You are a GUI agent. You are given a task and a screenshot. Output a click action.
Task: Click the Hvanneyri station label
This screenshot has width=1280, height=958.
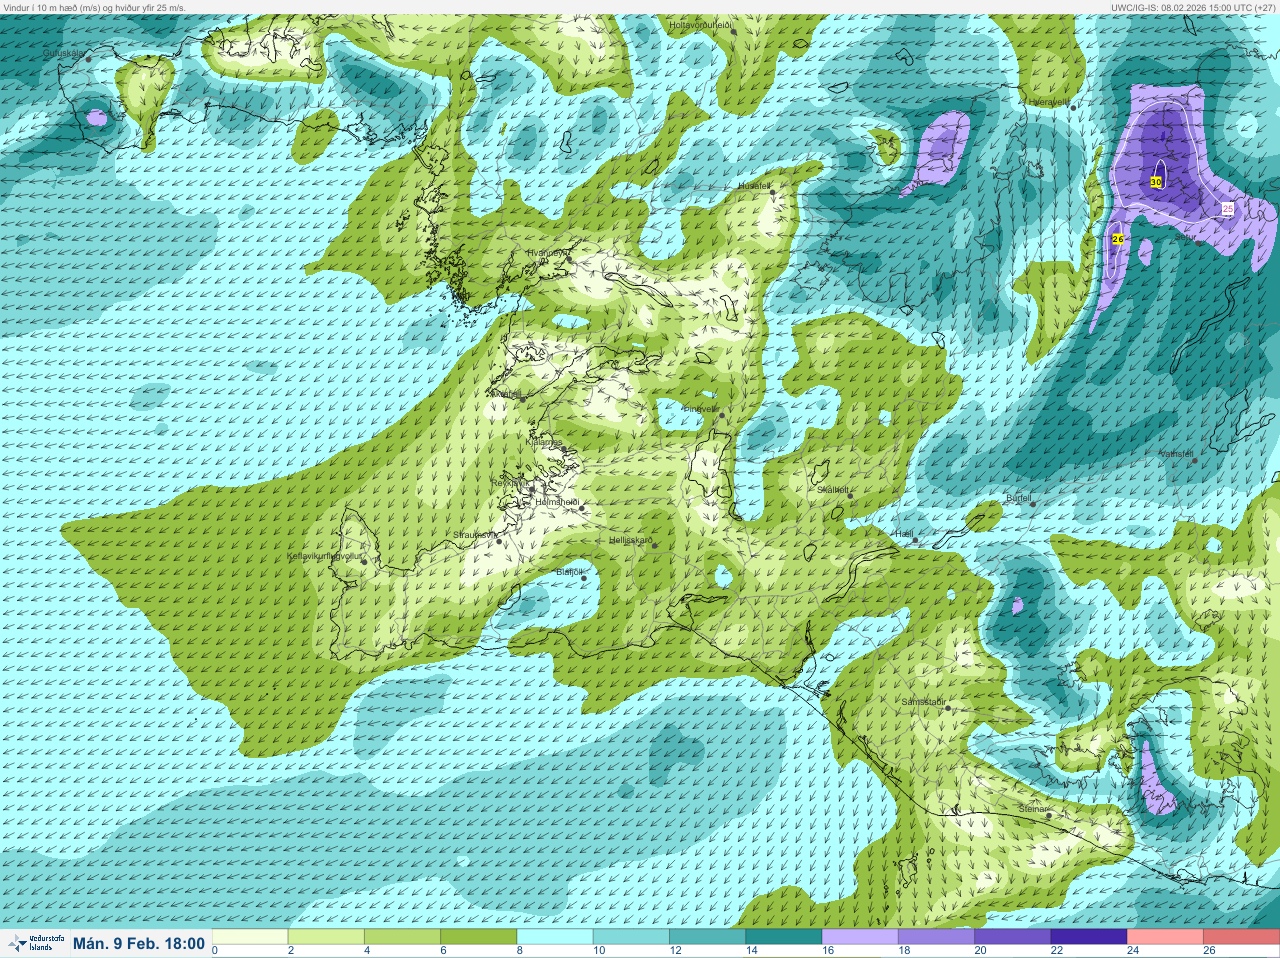tap(547, 253)
